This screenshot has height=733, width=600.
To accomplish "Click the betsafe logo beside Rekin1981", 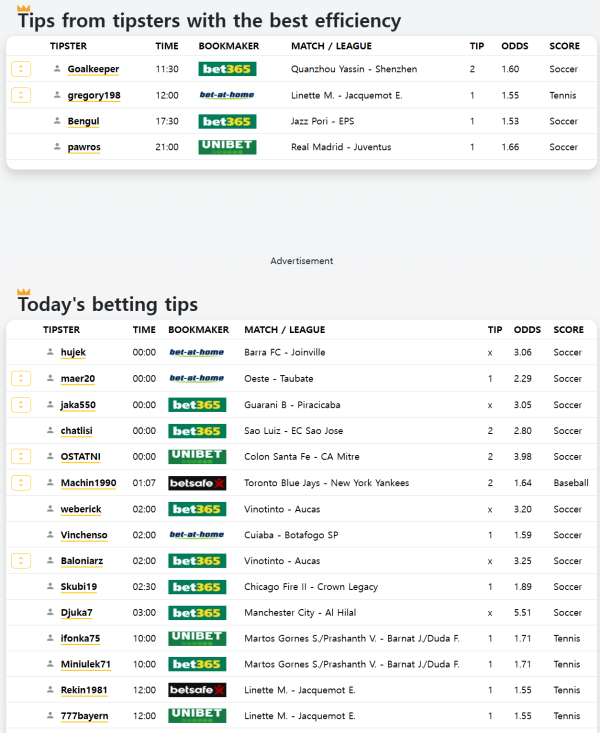I will (x=197, y=690).
